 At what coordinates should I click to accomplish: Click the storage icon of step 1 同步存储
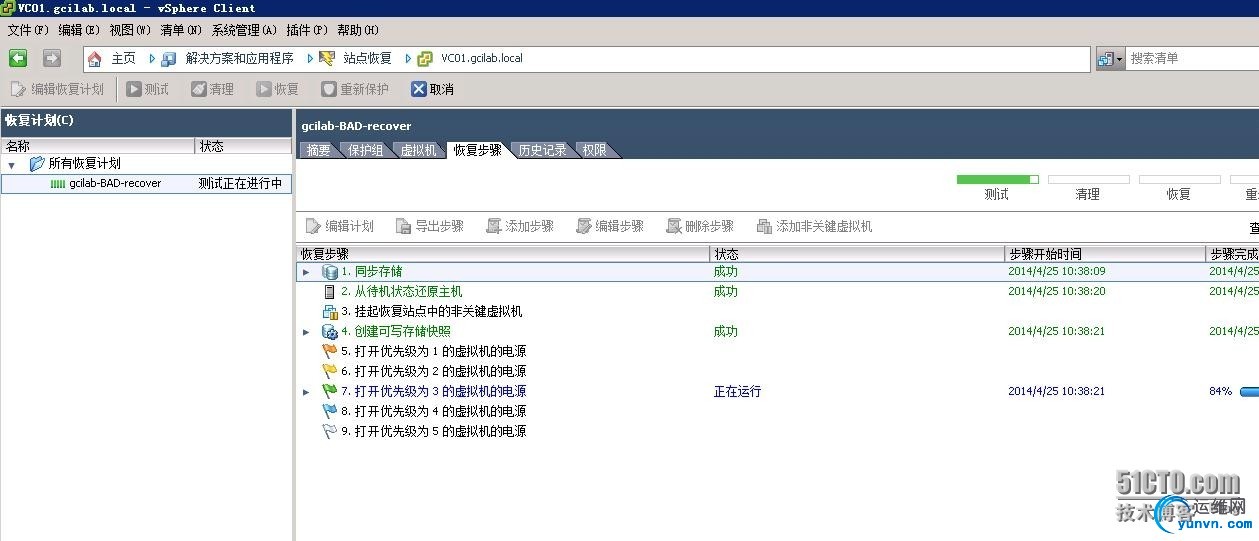click(330, 271)
